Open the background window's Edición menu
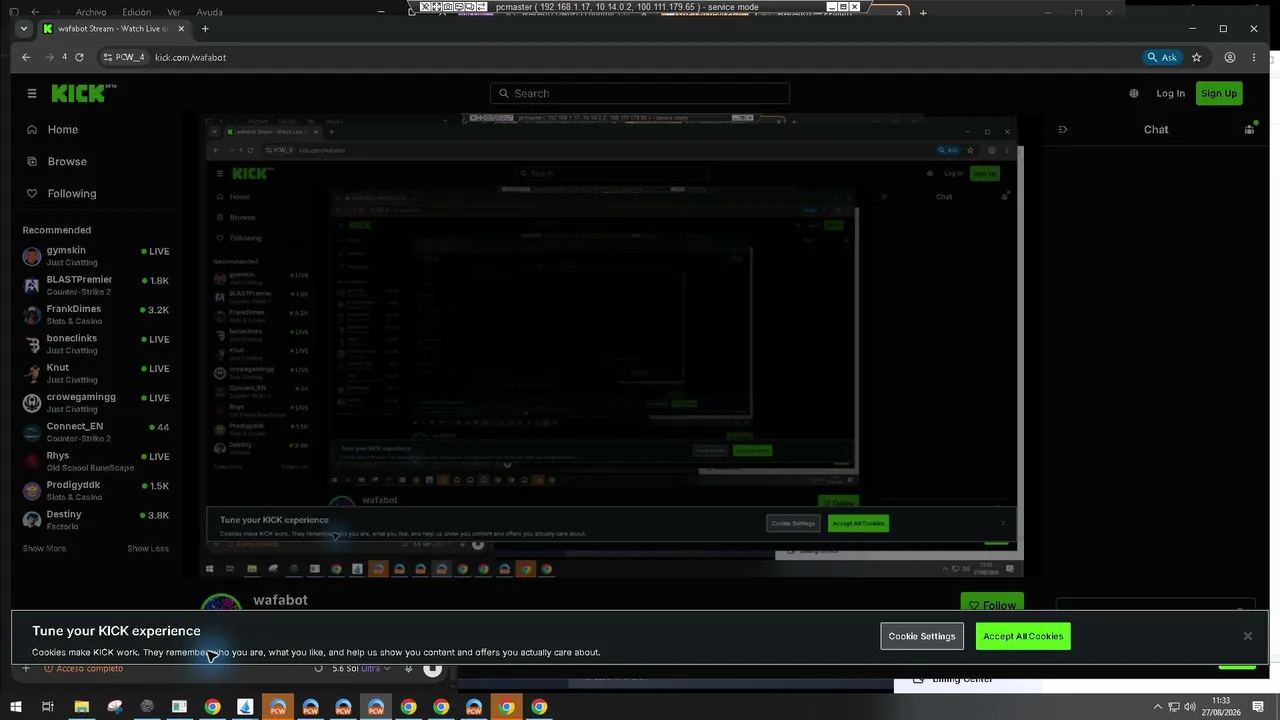 tap(136, 12)
